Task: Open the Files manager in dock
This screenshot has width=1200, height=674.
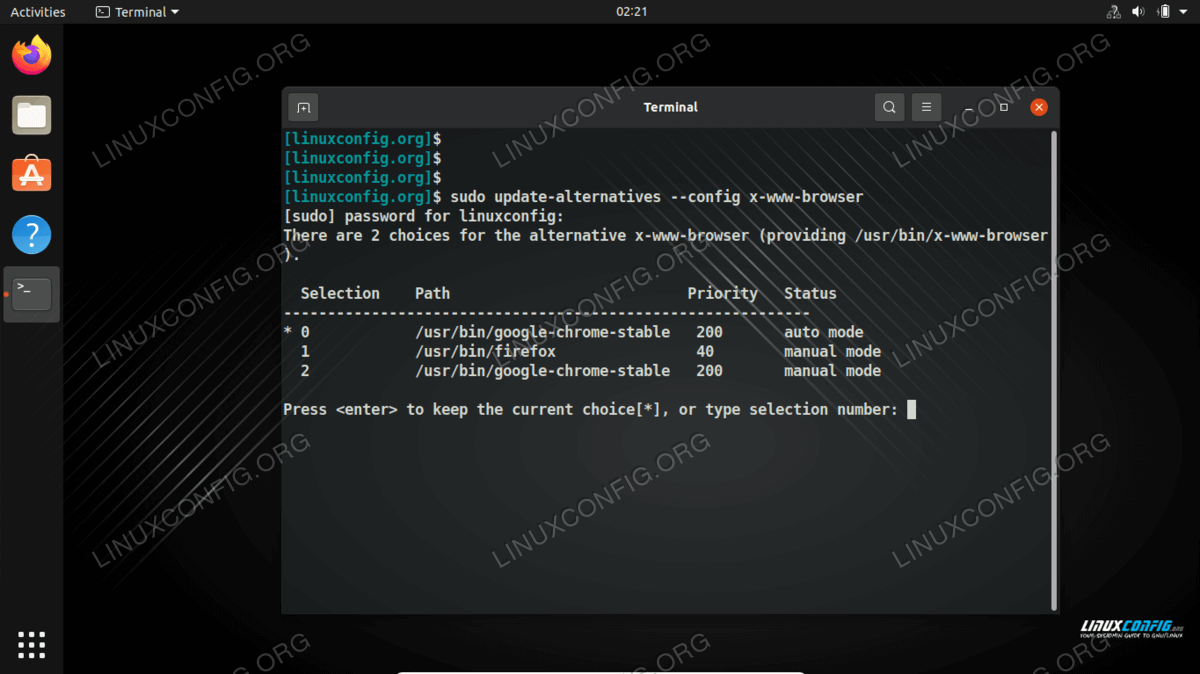Action: coord(32,115)
